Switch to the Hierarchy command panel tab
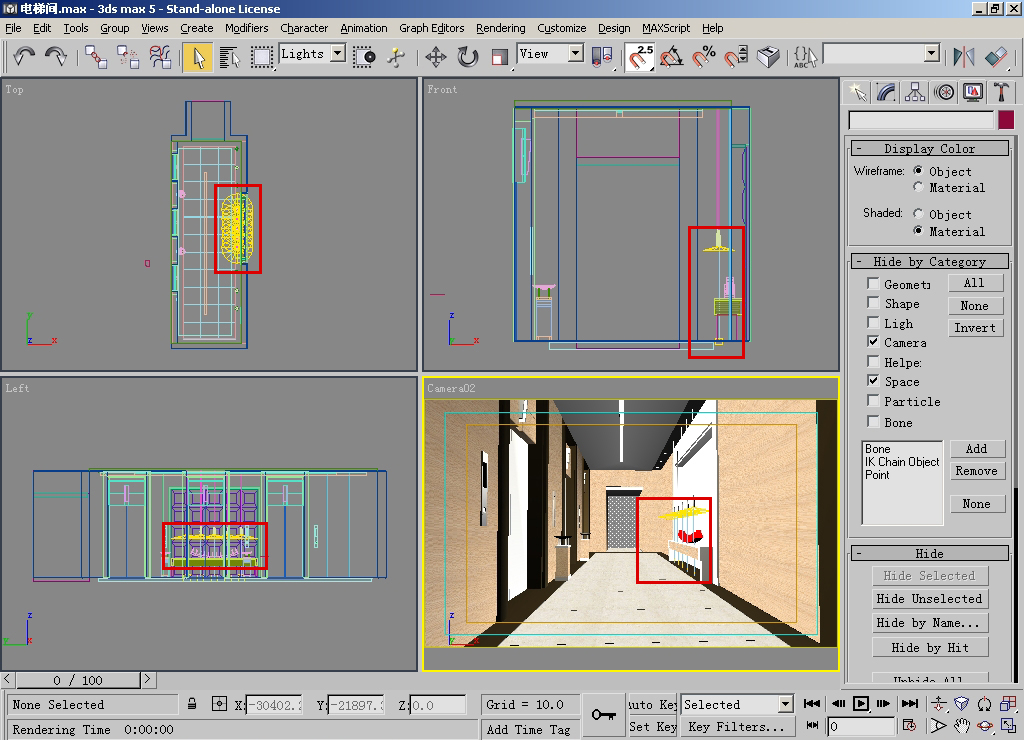 915,92
